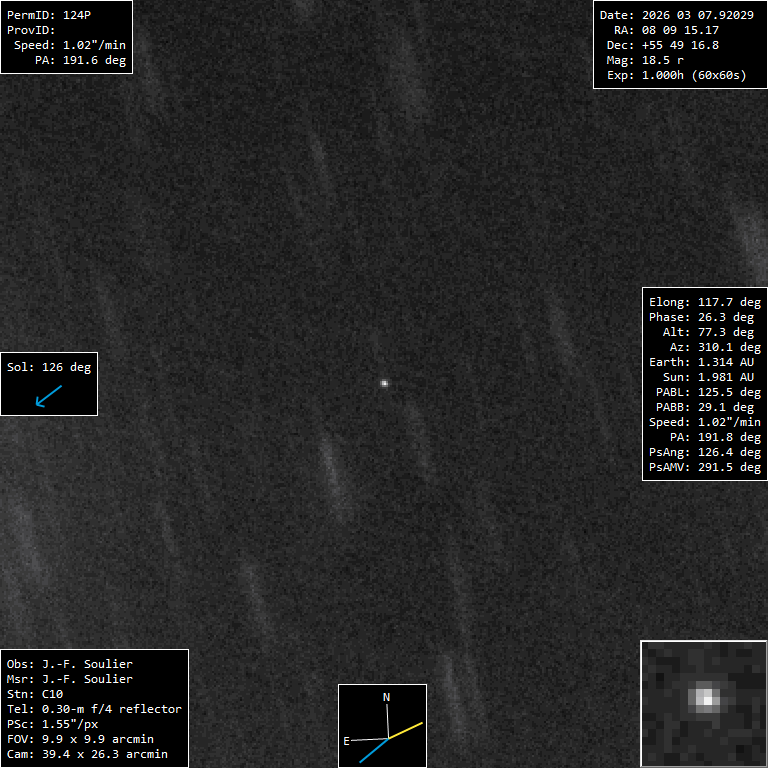Select the PsAMV 291.5 deg row

(x=704, y=467)
